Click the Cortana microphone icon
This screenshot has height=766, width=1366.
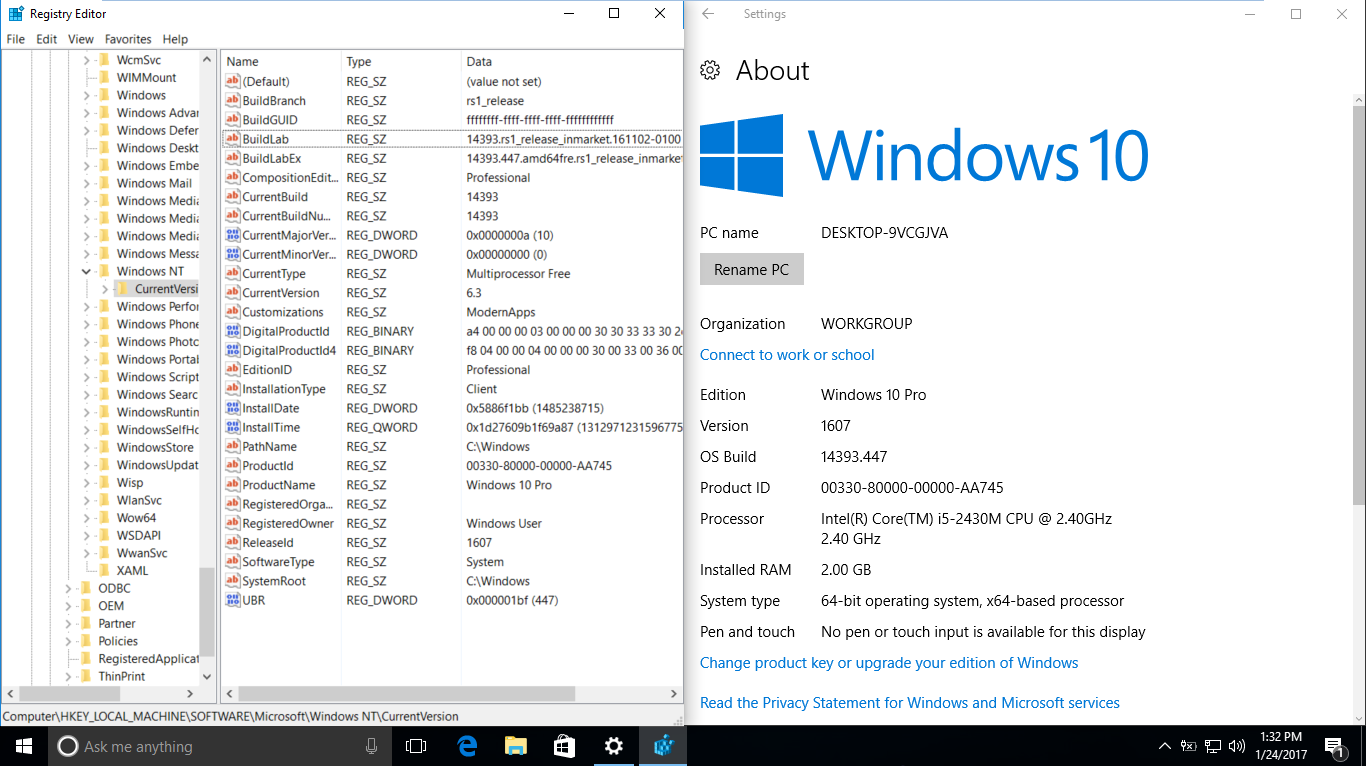371,745
